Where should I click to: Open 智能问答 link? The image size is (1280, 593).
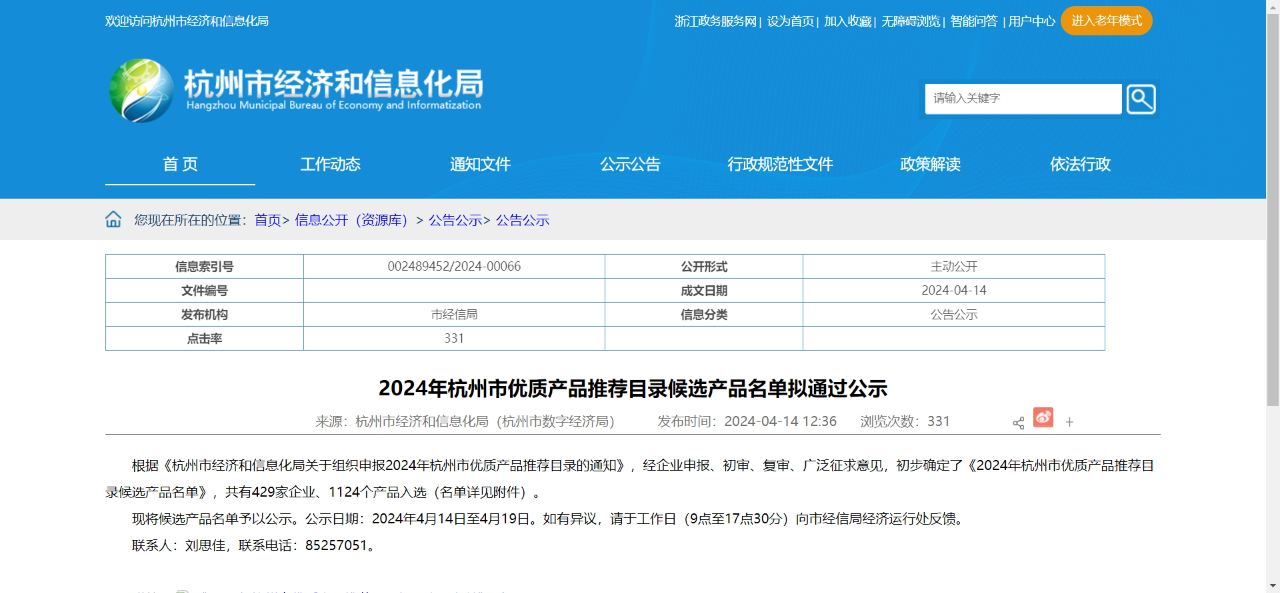(x=974, y=21)
